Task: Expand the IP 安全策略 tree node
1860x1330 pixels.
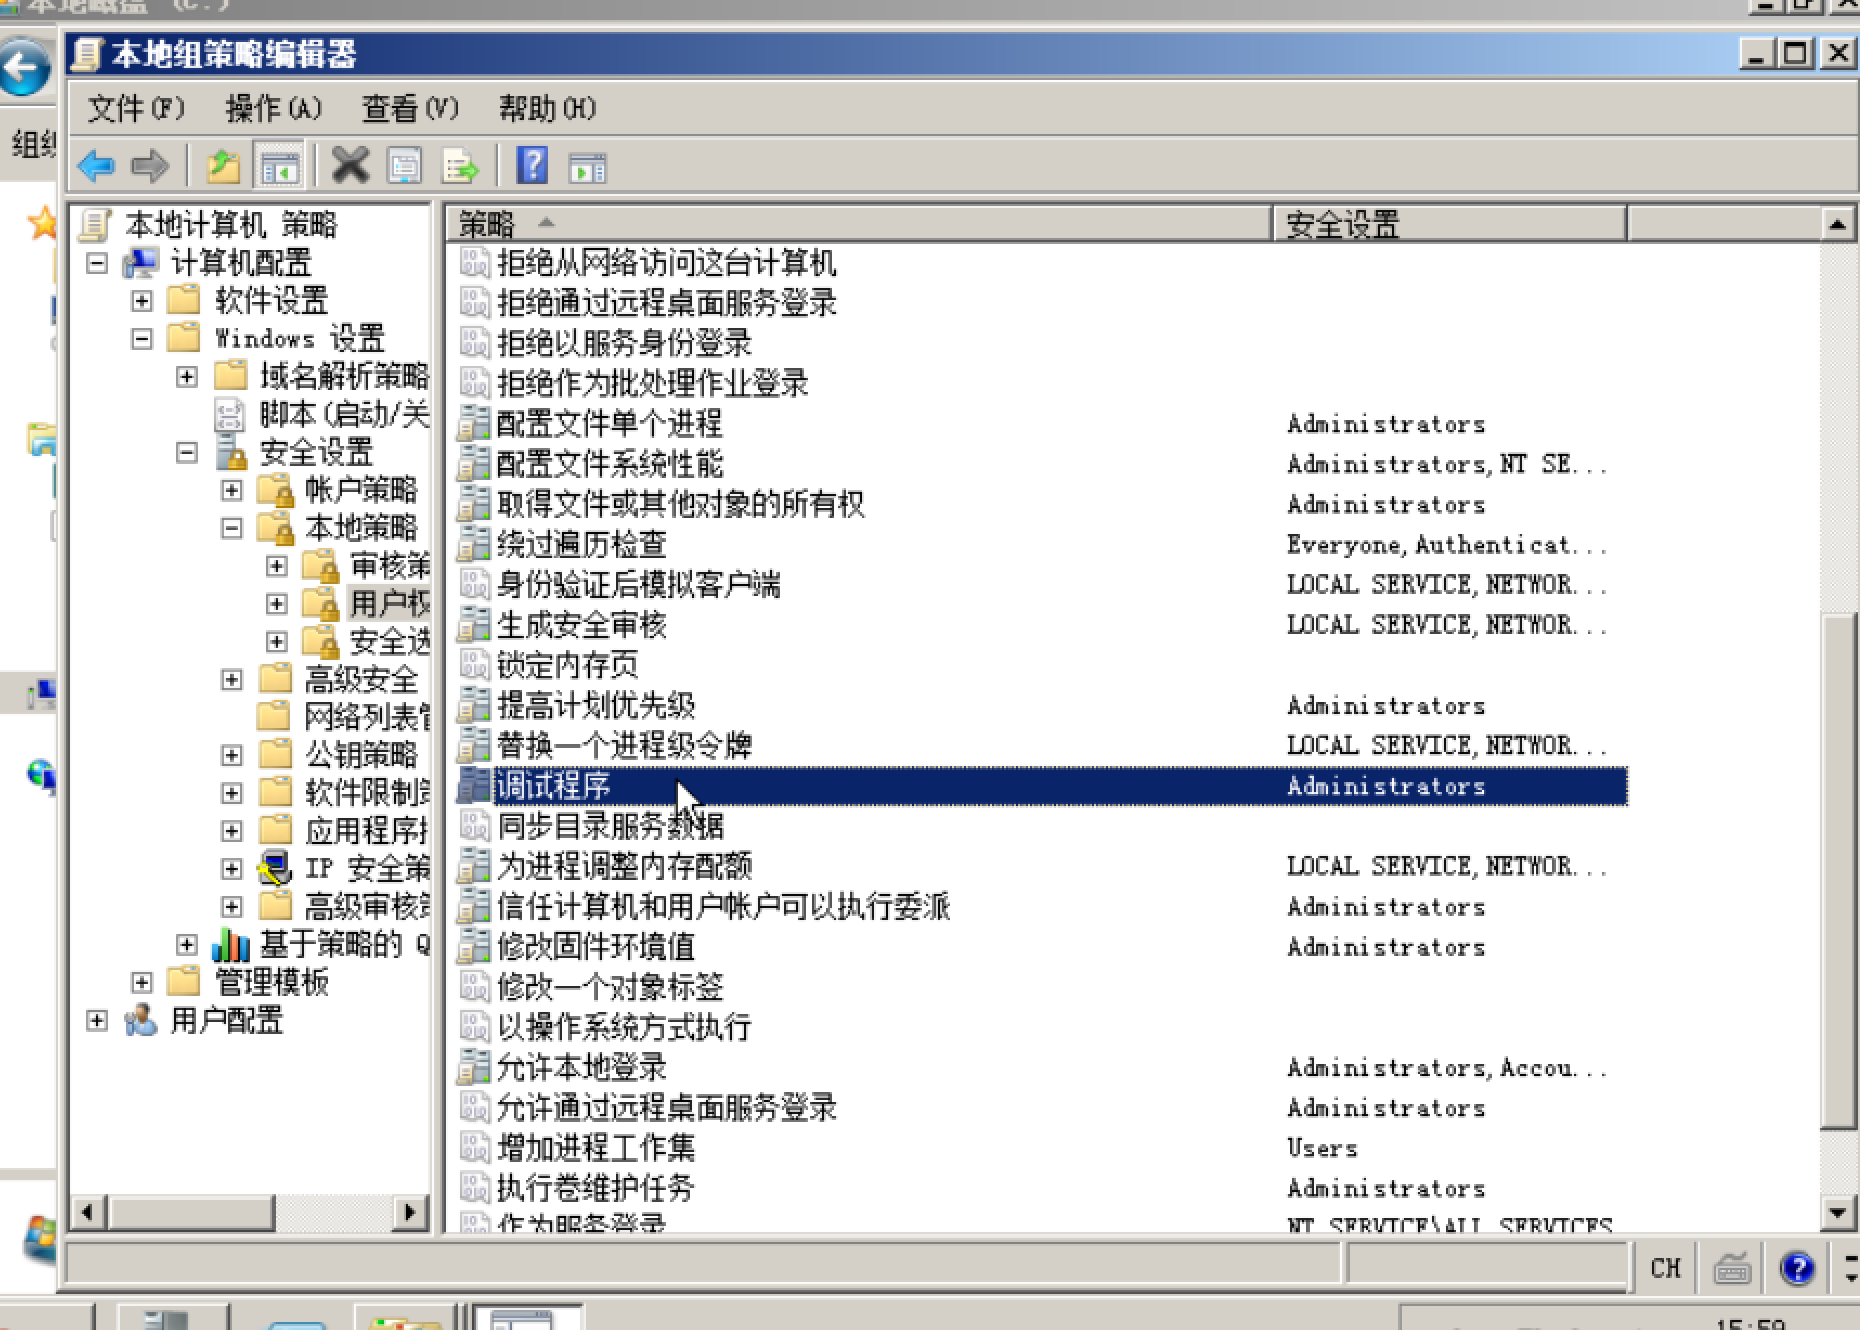Action: point(231,869)
